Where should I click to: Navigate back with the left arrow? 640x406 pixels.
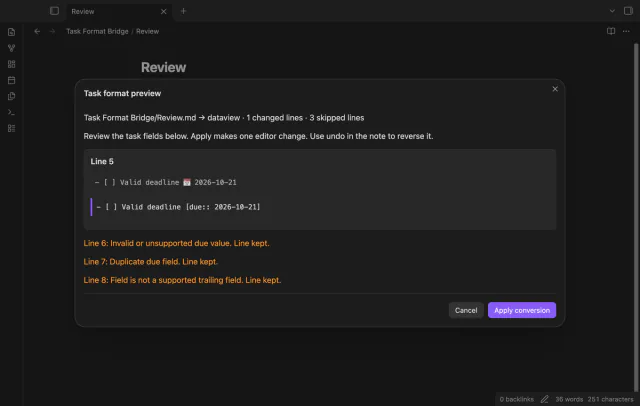pos(37,31)
